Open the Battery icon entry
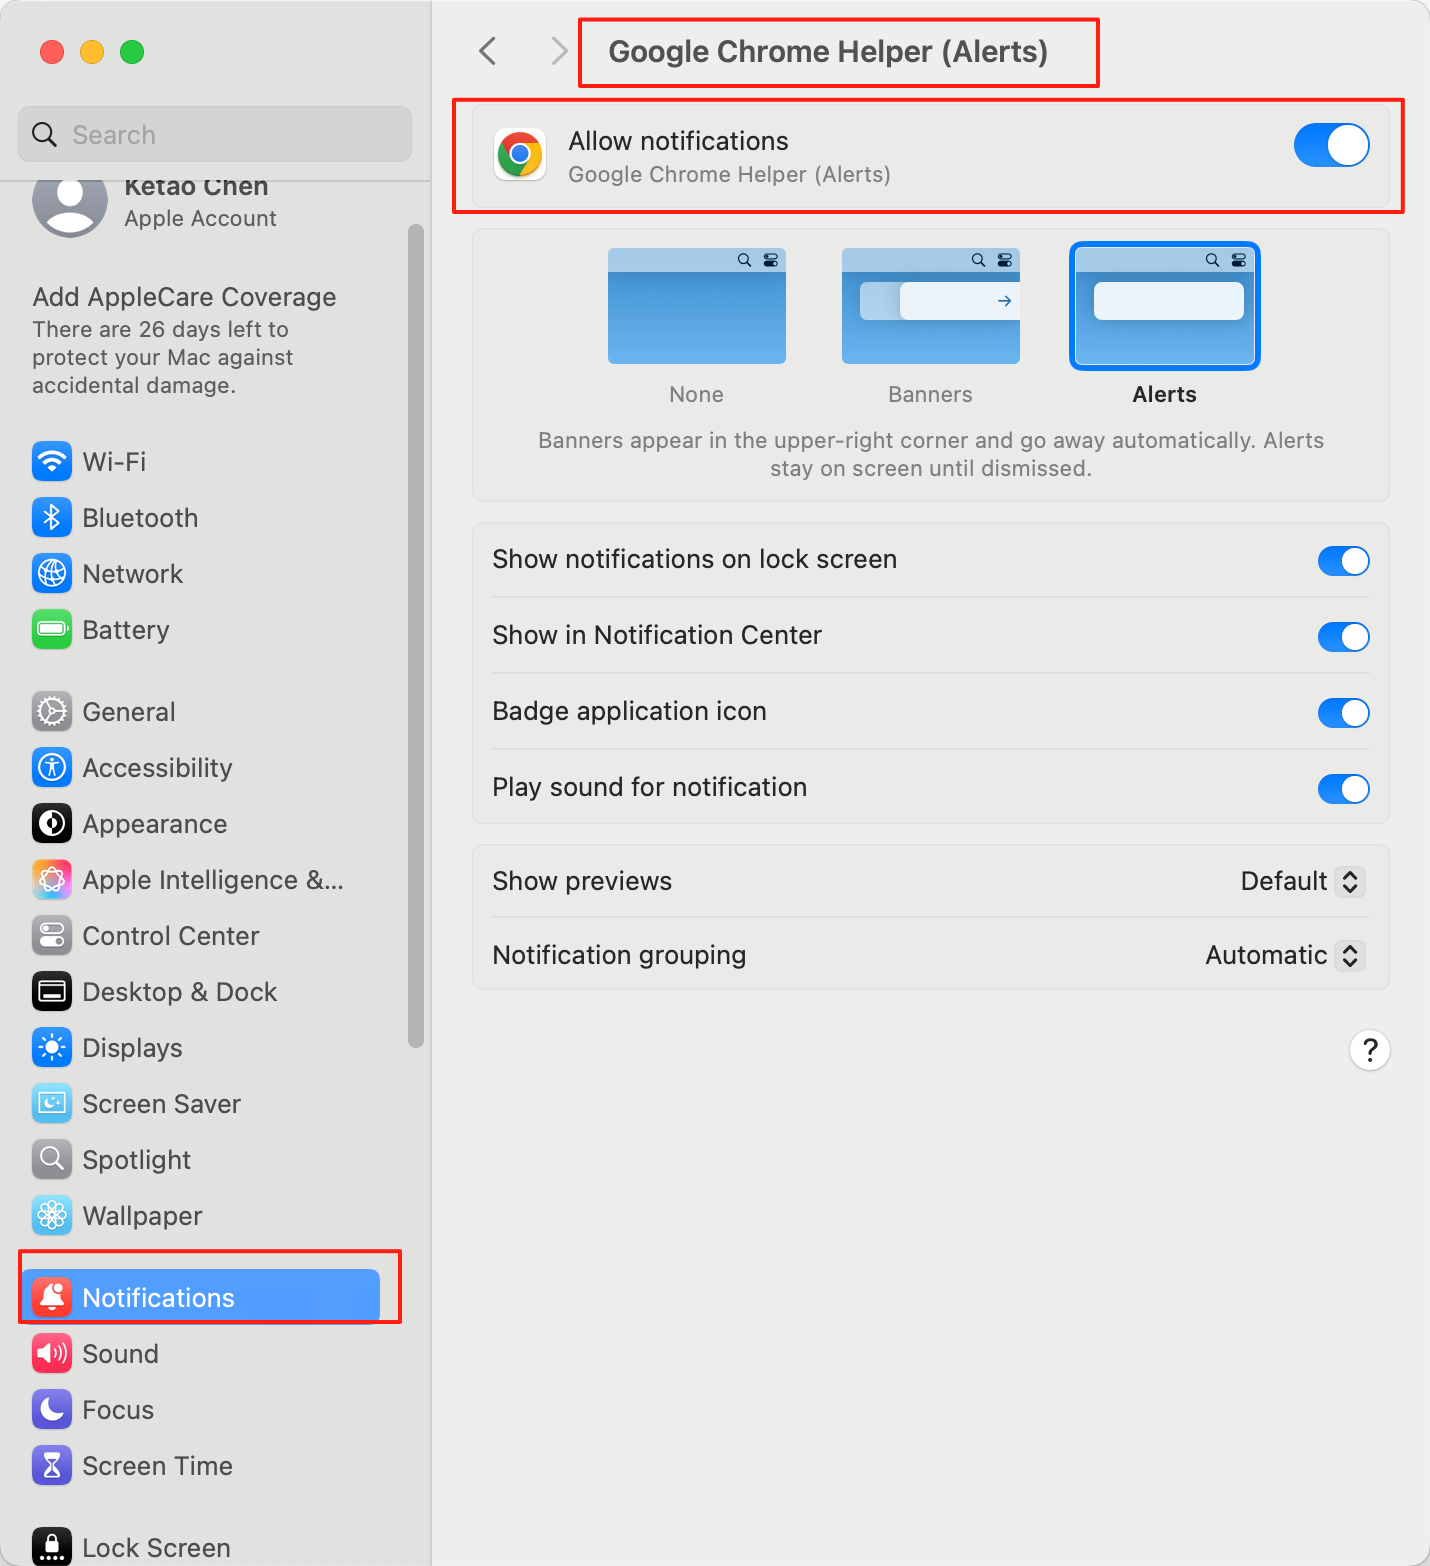The height and width of the screenshot is (1566, 1430). coord(52,629)
